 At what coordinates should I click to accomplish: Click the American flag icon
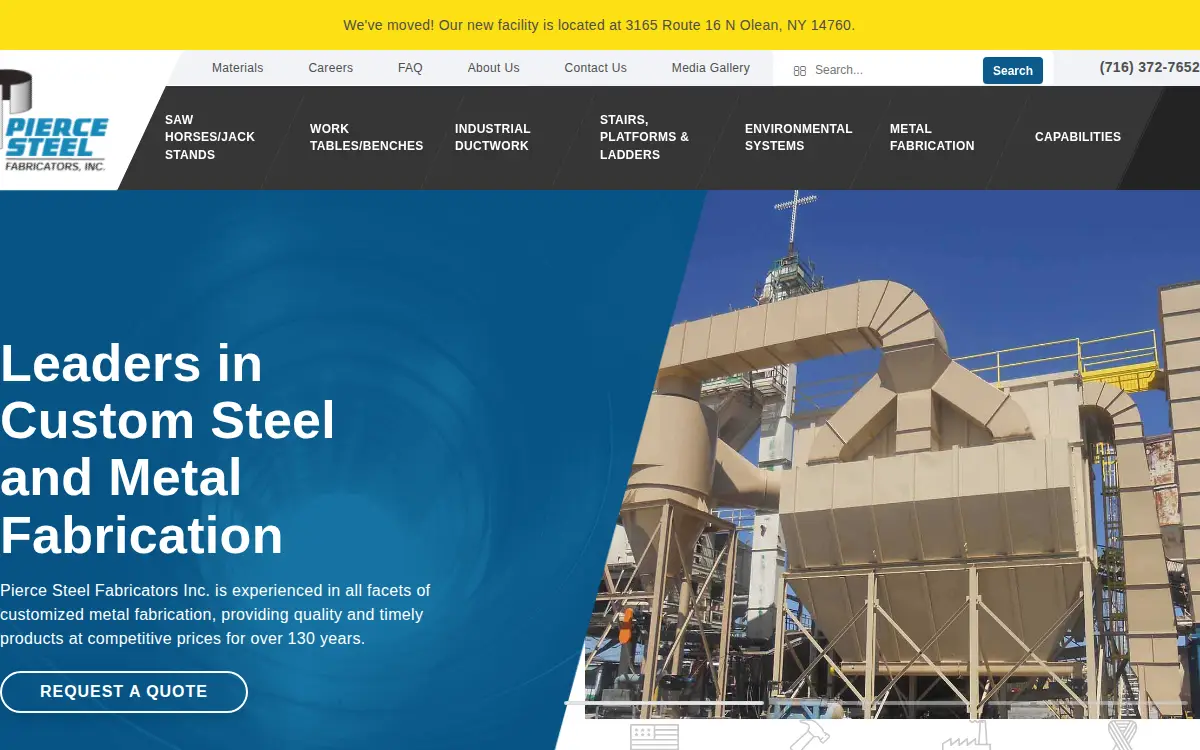pos(654,737)
